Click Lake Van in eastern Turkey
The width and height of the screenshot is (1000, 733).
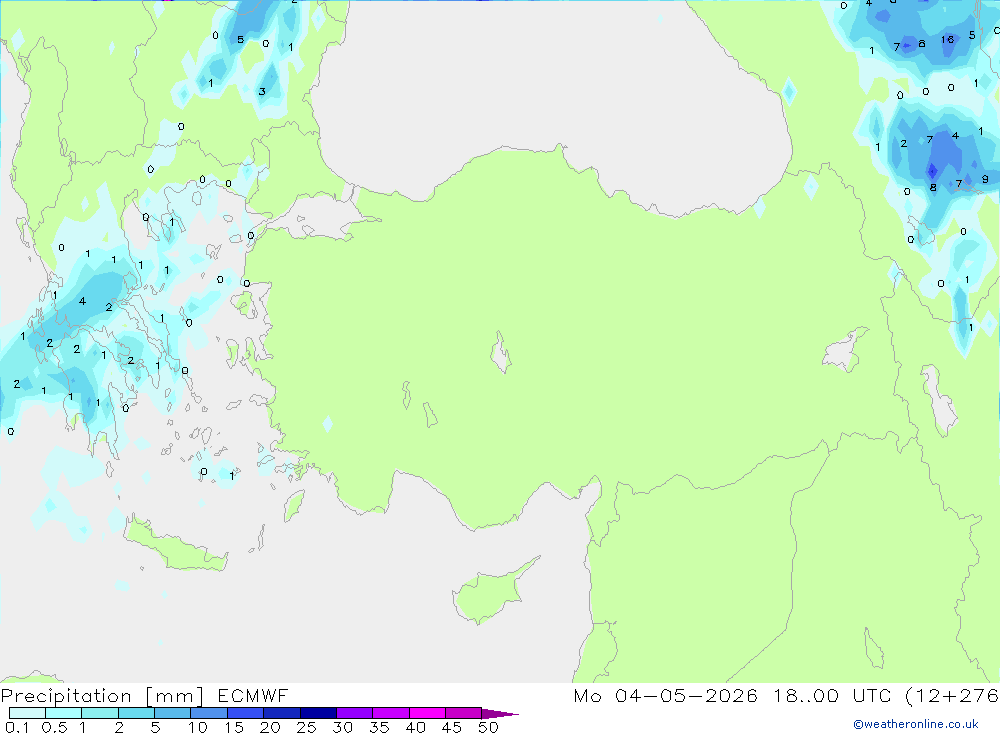point(844,350)
